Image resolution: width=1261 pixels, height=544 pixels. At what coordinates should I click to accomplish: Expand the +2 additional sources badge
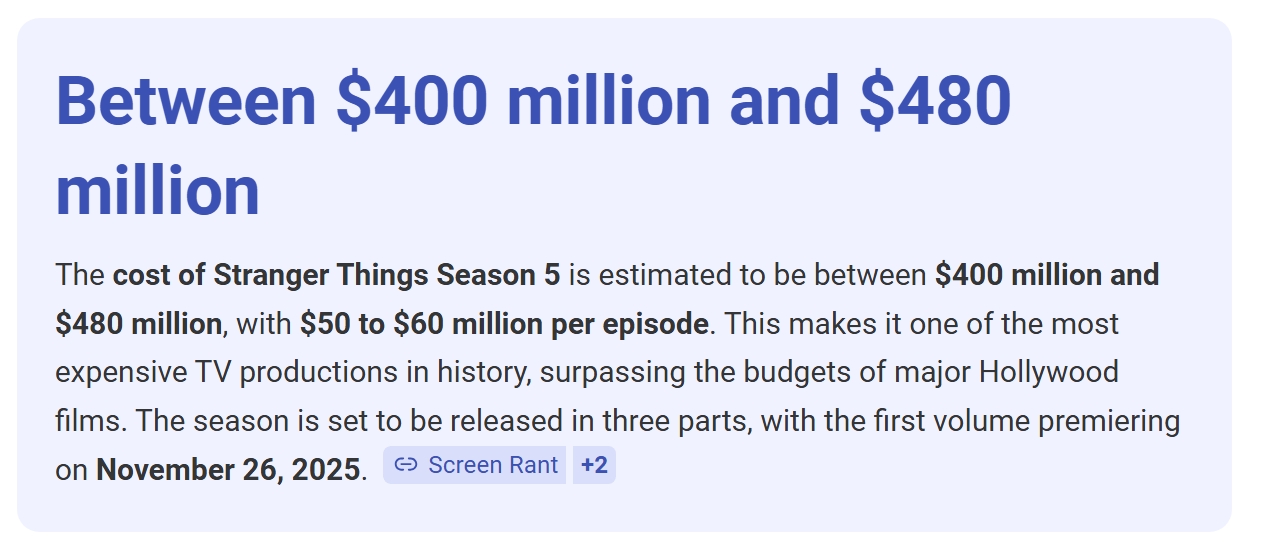tap(594, 465)
